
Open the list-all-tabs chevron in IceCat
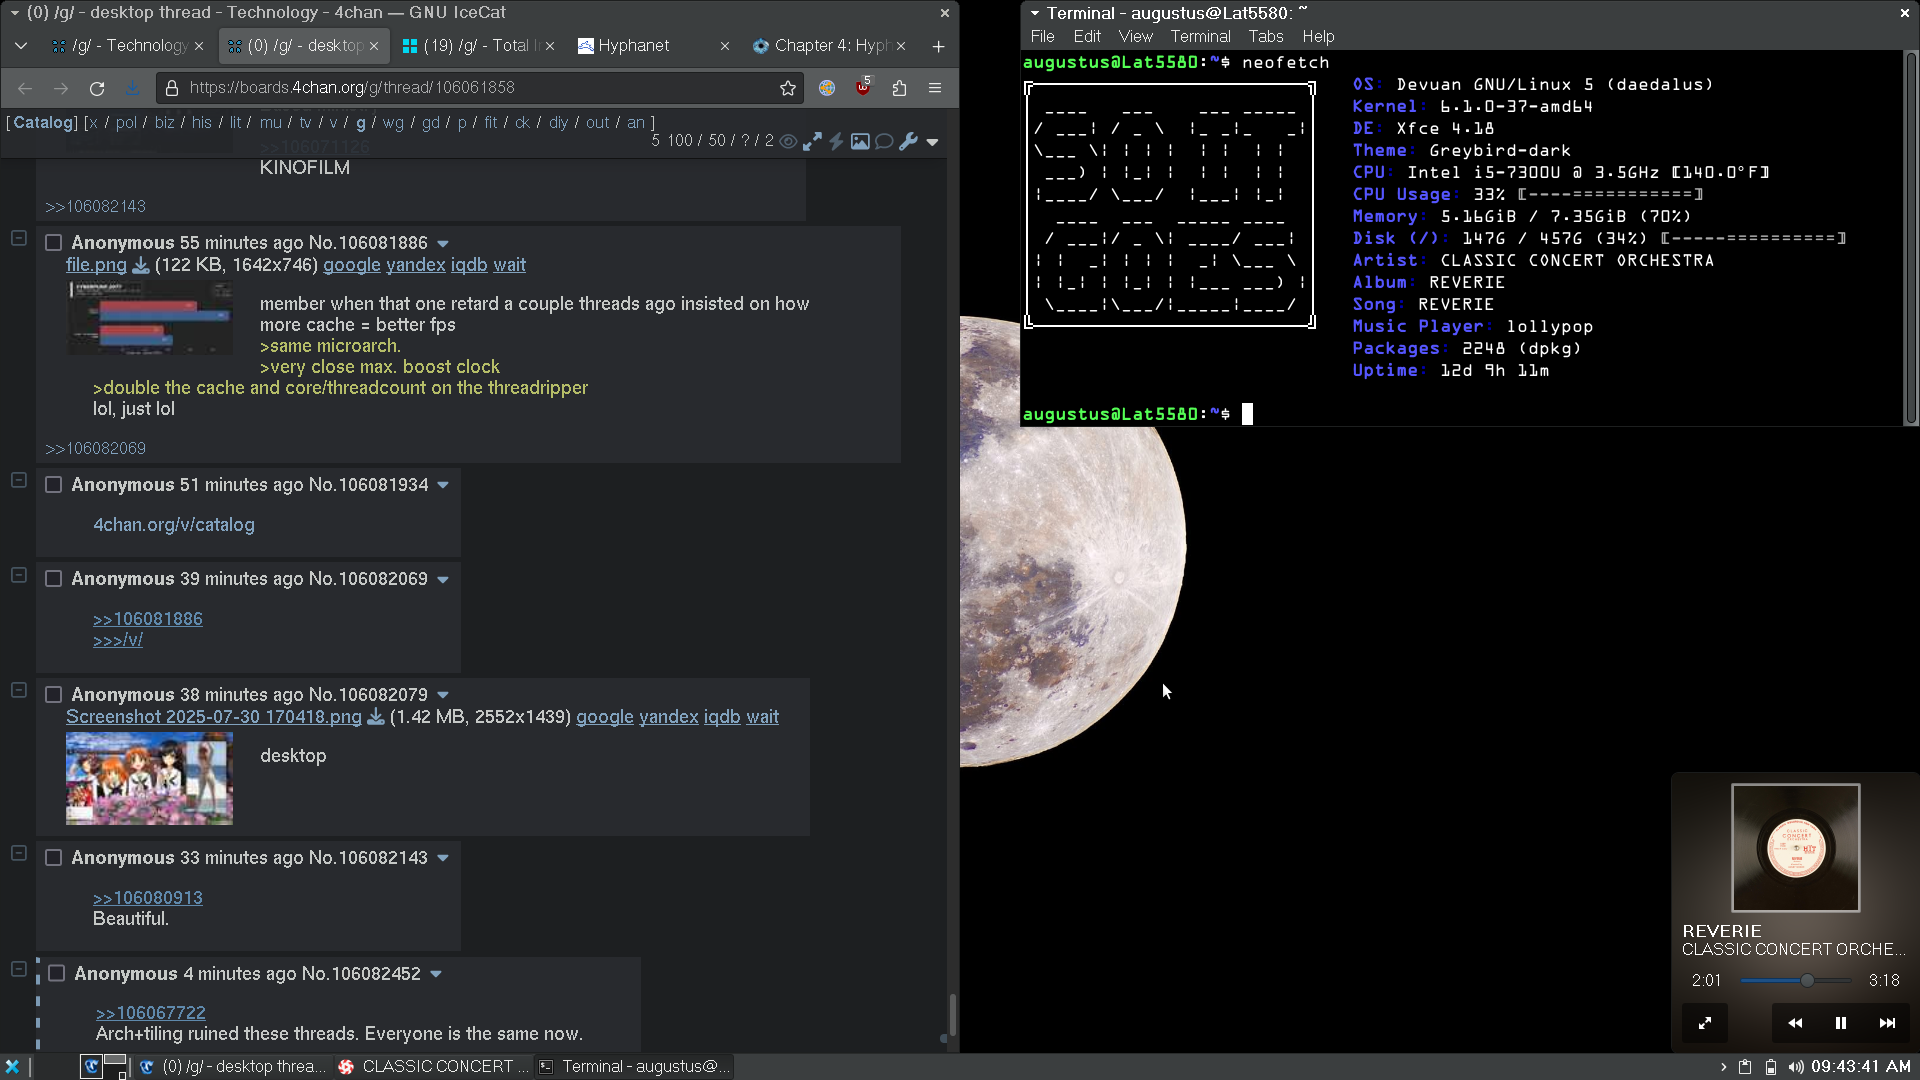tap(21, 46)
